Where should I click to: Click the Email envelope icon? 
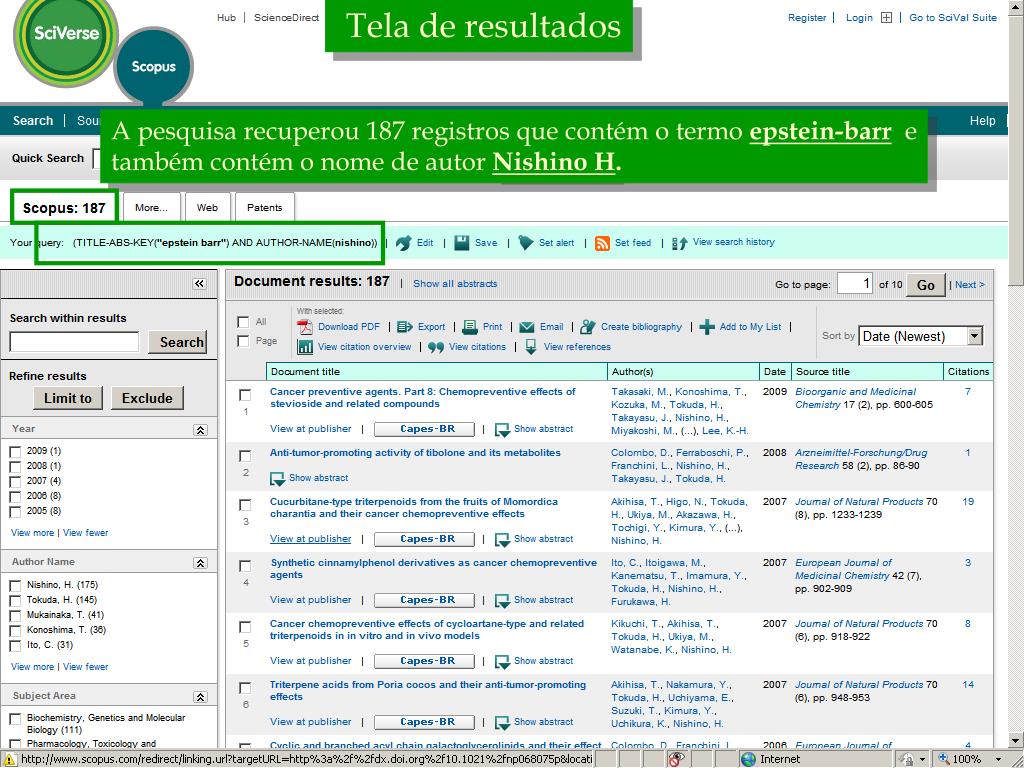point(527,327)
